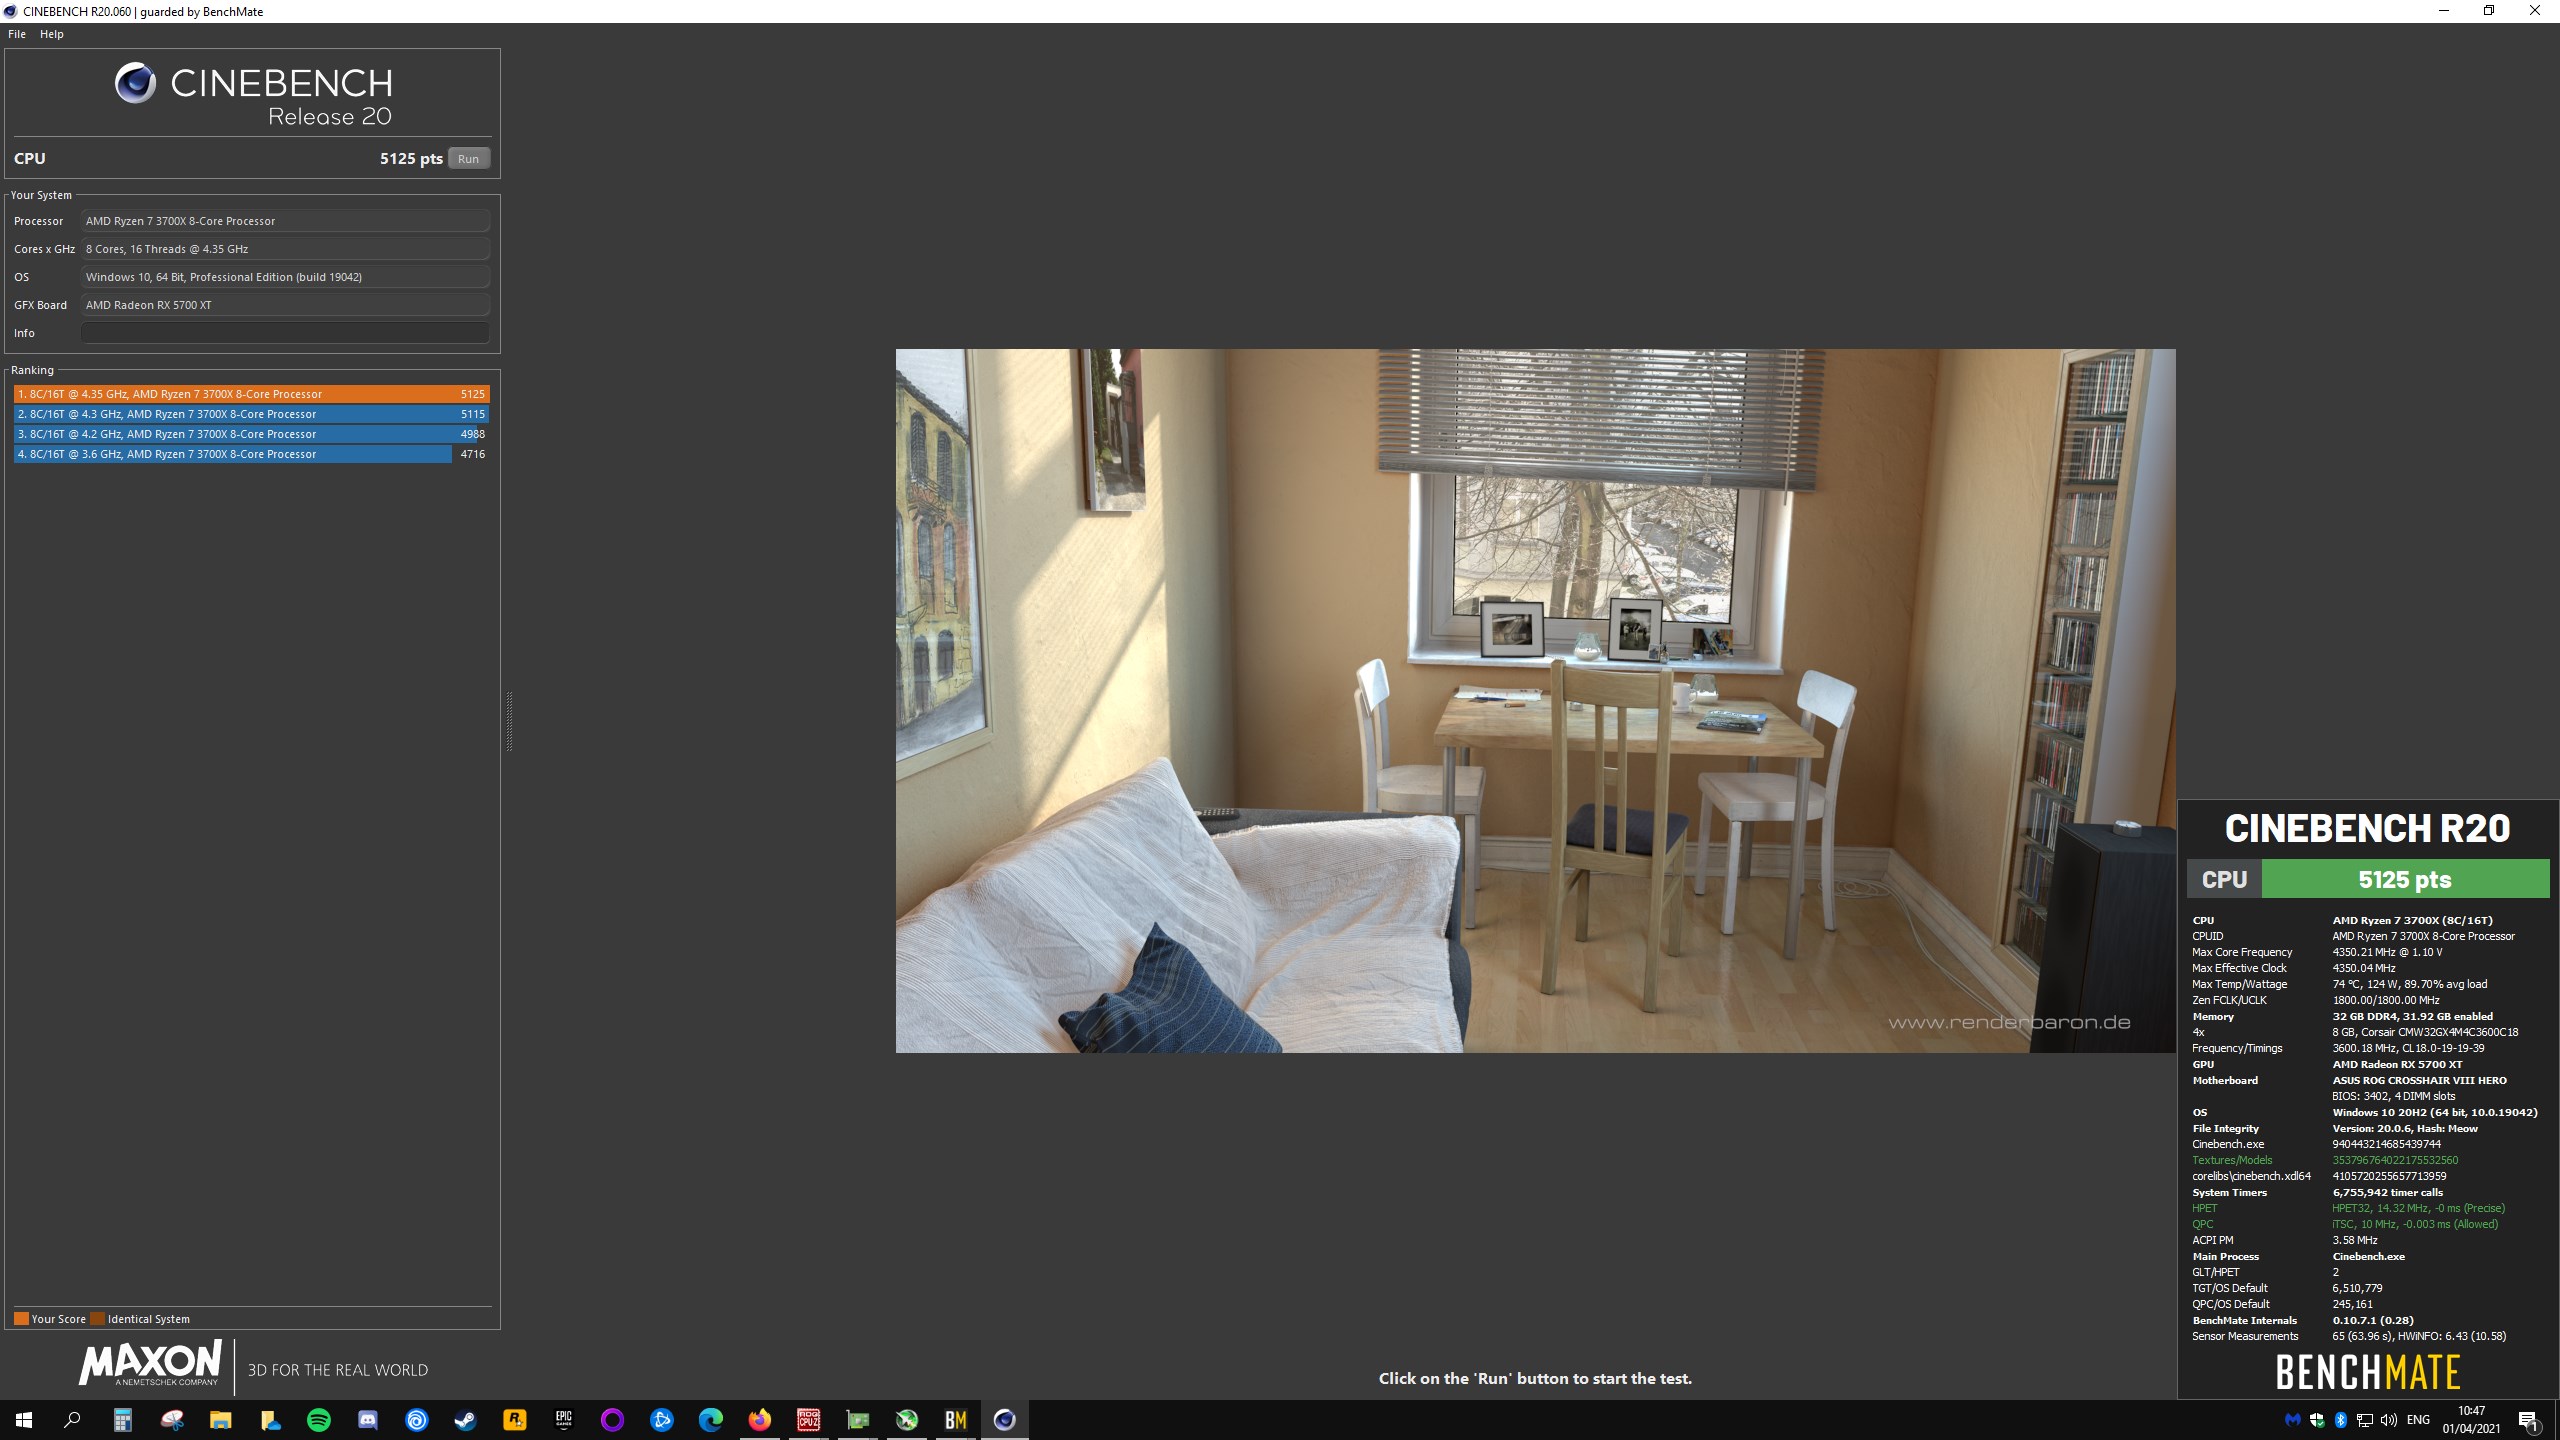Click the GFX Board field Radeon RX 5700 XT
The height and width of the screenshot is (1440, 2560).
(x=285, y=305)
